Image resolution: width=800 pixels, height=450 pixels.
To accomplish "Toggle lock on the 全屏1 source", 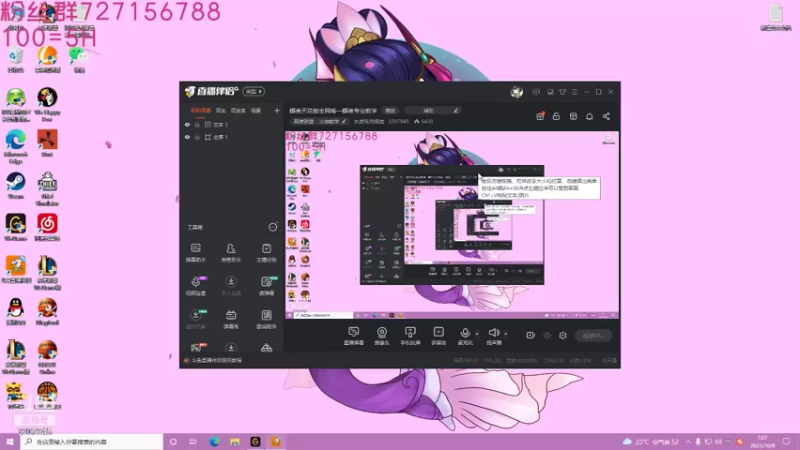I will pyautogui.click(x=197, y=137).
